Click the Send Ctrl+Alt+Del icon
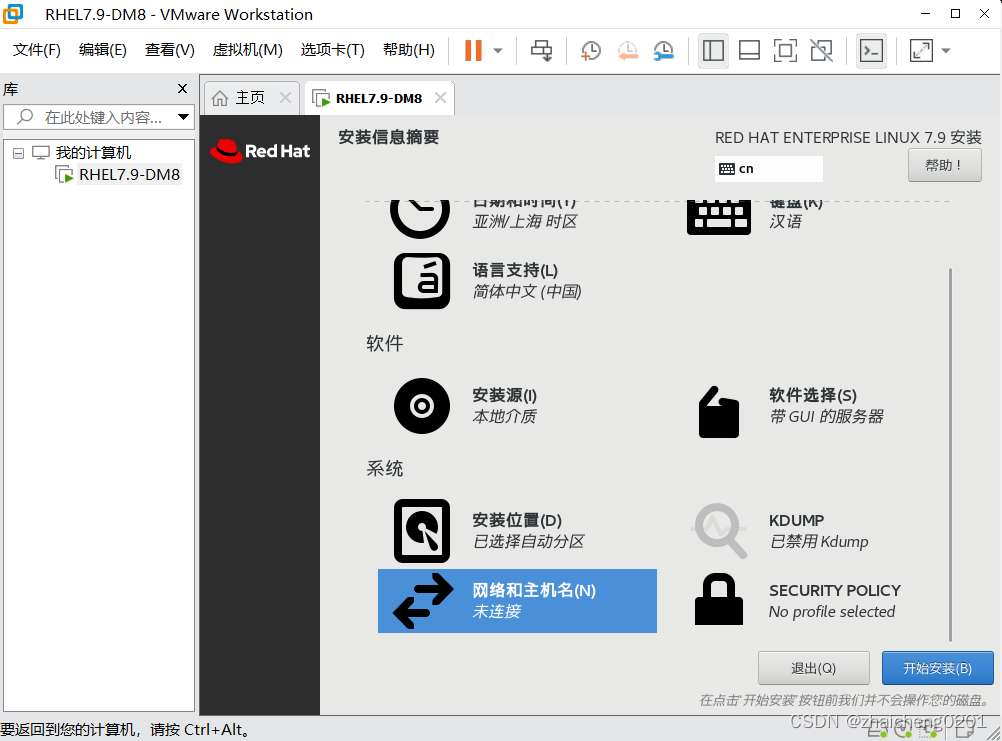Viewport: 1002px width, 741px height. coord(541,50)
